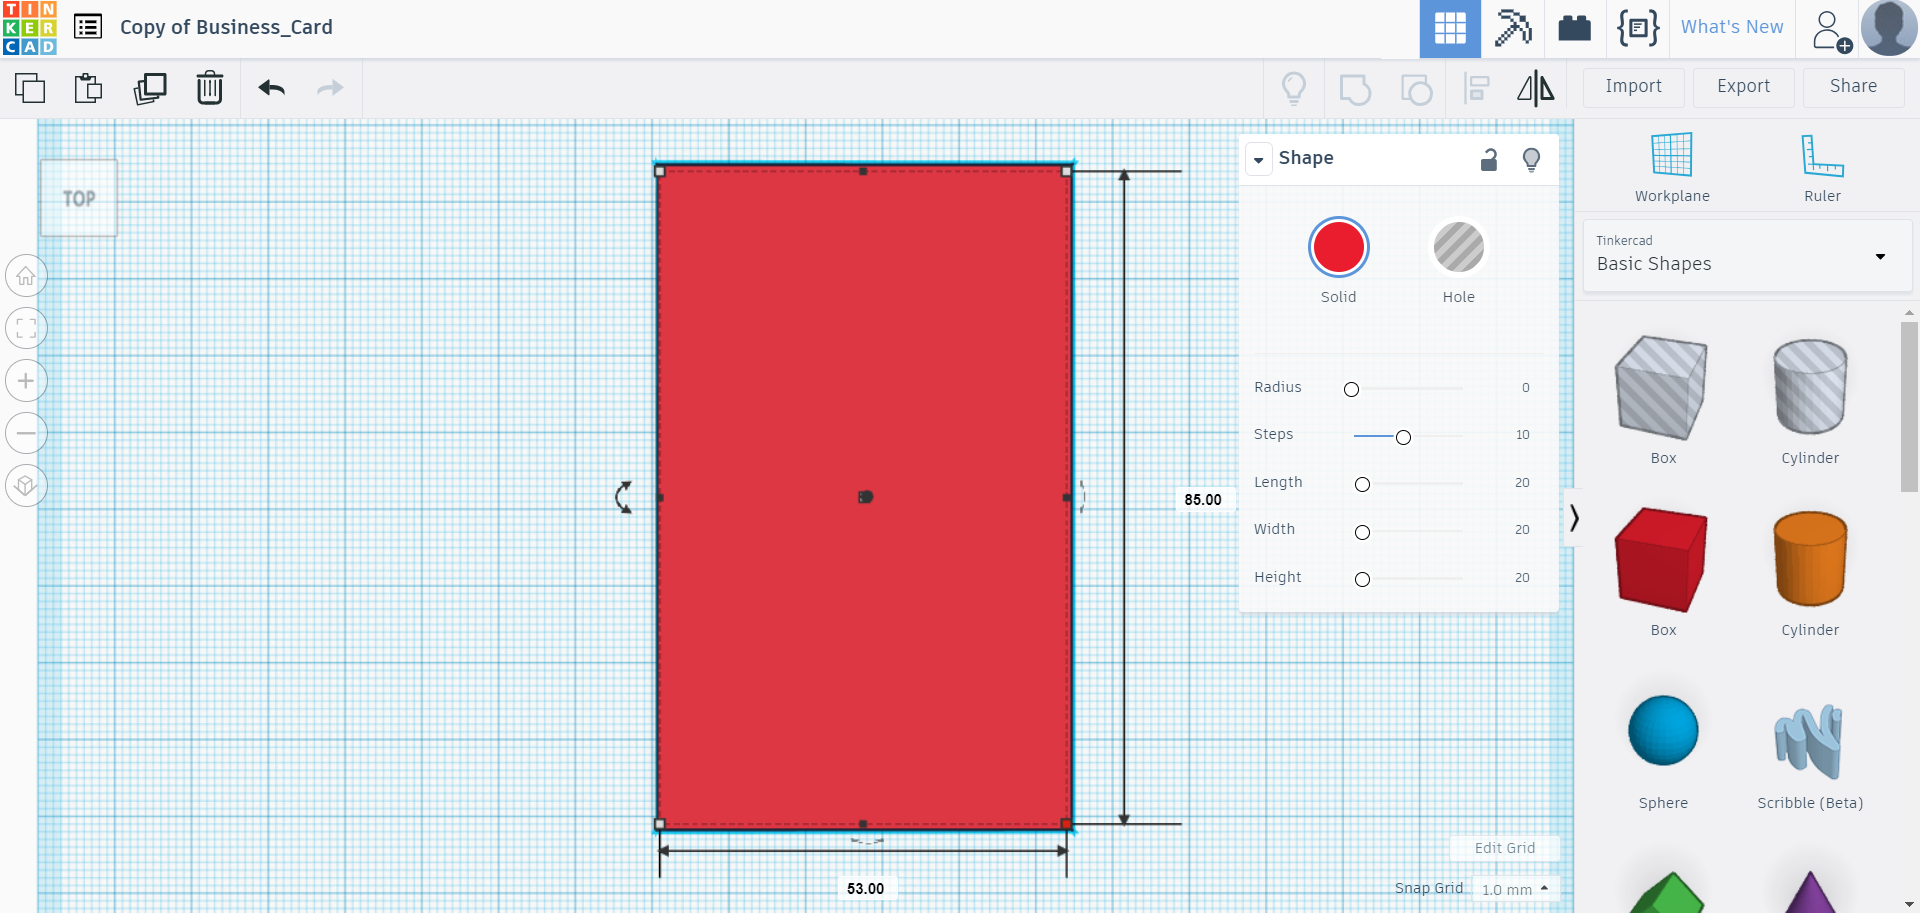1920x913 pixels.
Task: Click the 53.00 dimension value
Action: pos(865,889)
